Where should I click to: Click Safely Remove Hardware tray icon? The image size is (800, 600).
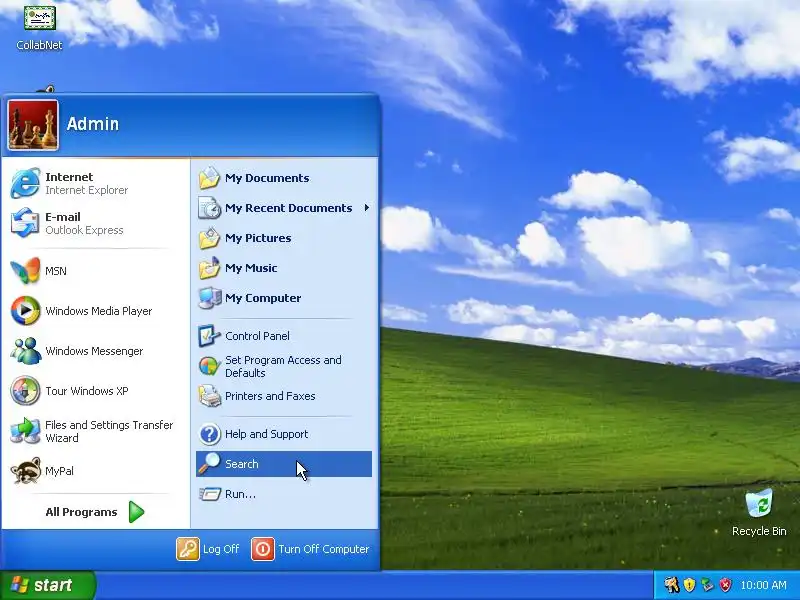pyautogui.click(x=707, y=585)
